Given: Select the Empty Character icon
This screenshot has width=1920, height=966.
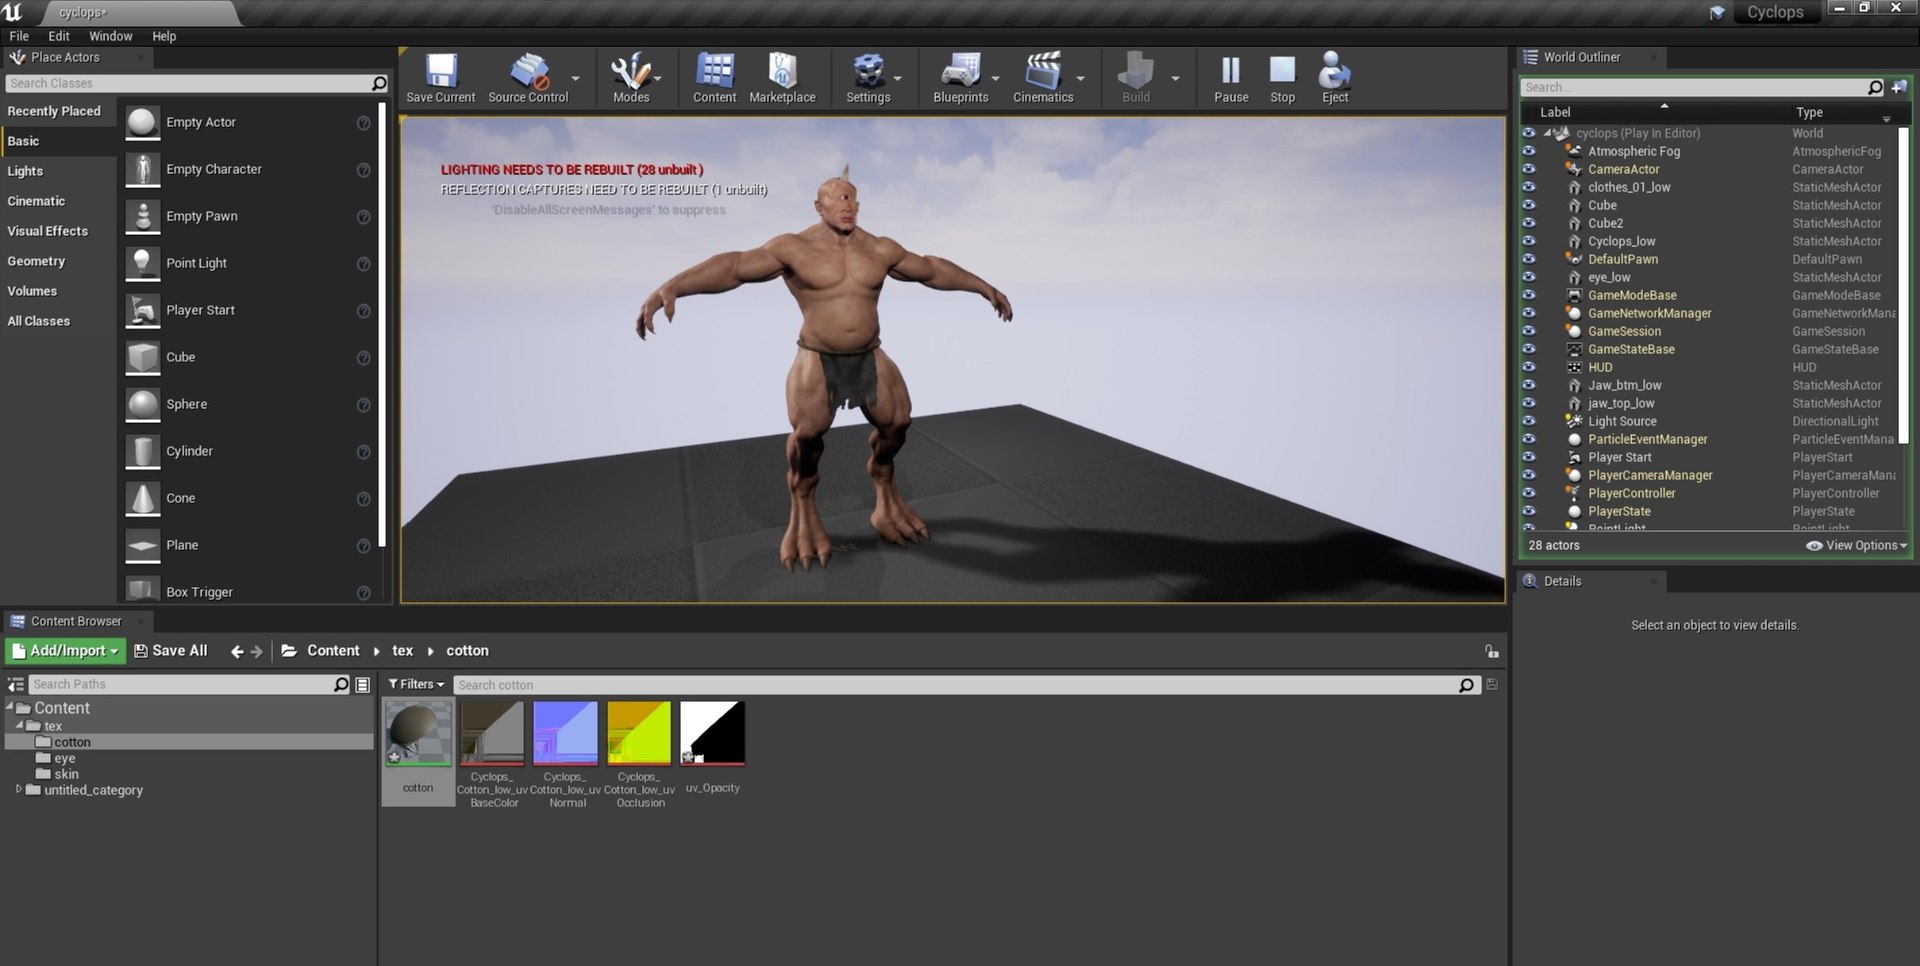Looking at the screenshot, I should coord(143,169).
